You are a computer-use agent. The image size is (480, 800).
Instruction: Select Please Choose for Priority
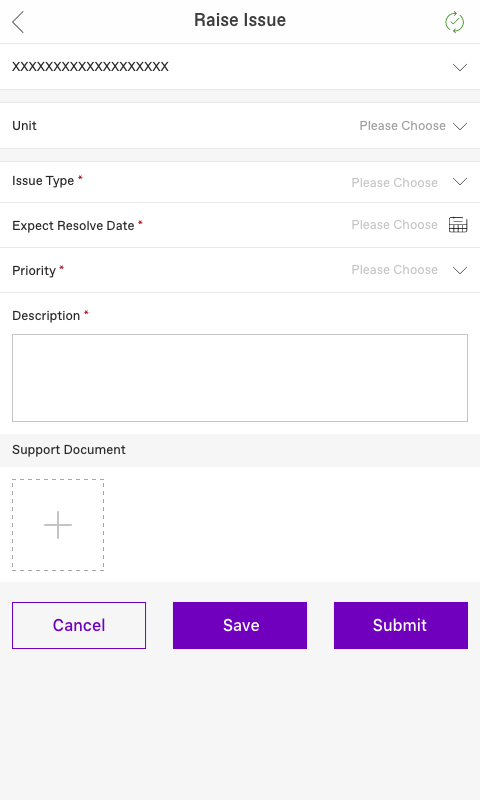click(x=394, y=269)
